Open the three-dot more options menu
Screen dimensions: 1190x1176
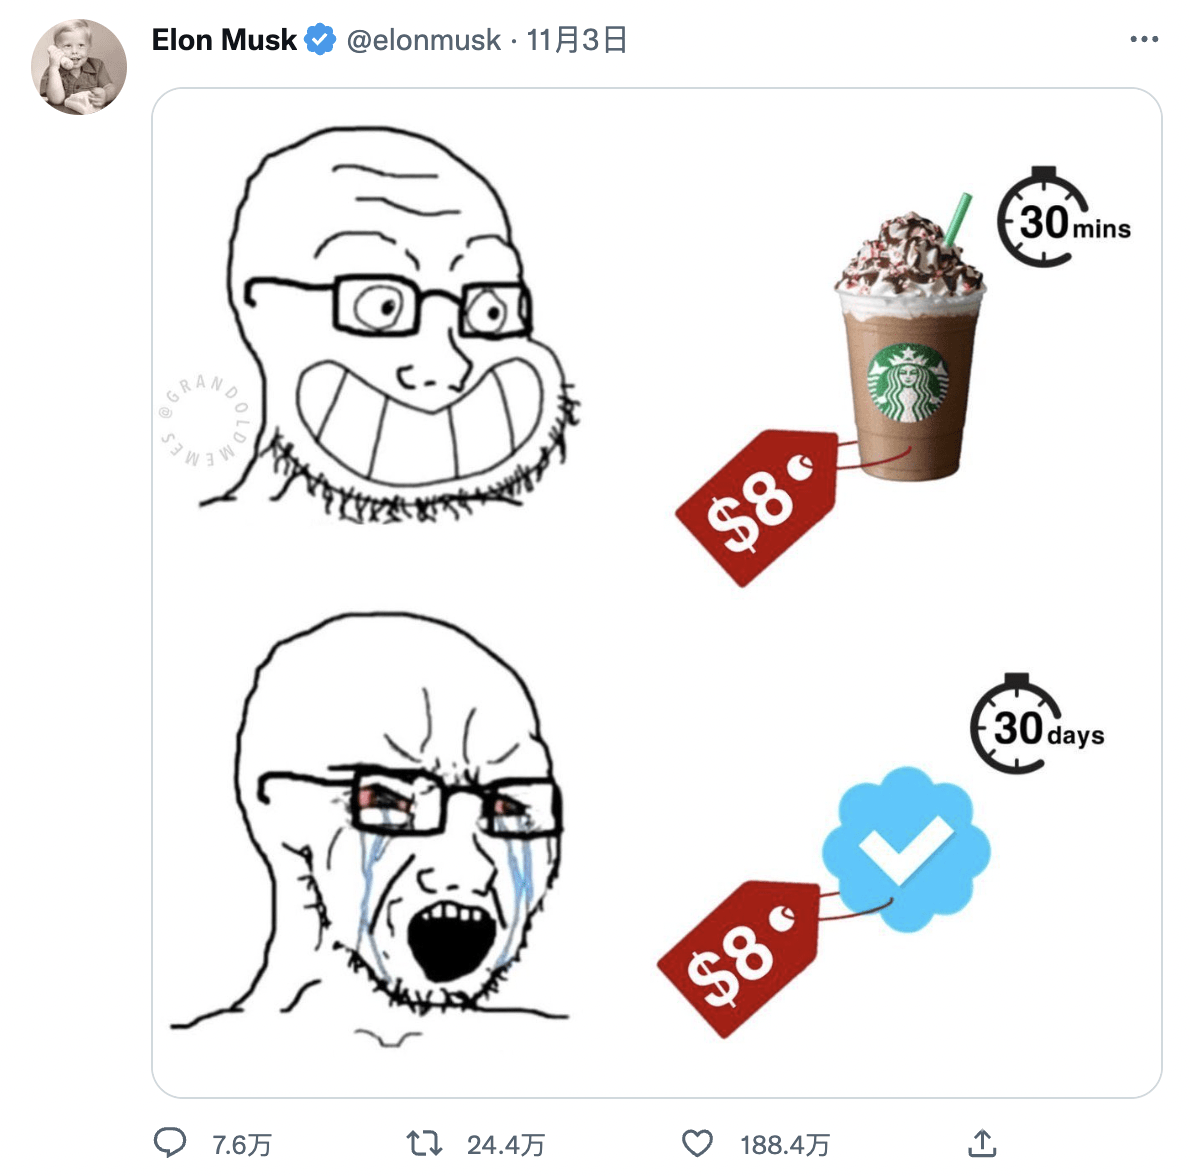[1144, 39]
